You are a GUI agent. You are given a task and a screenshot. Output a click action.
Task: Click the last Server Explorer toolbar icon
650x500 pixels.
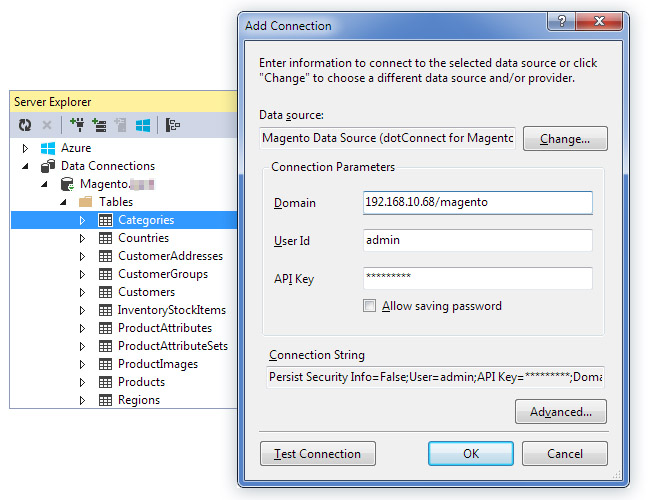(x=173, y=125)
